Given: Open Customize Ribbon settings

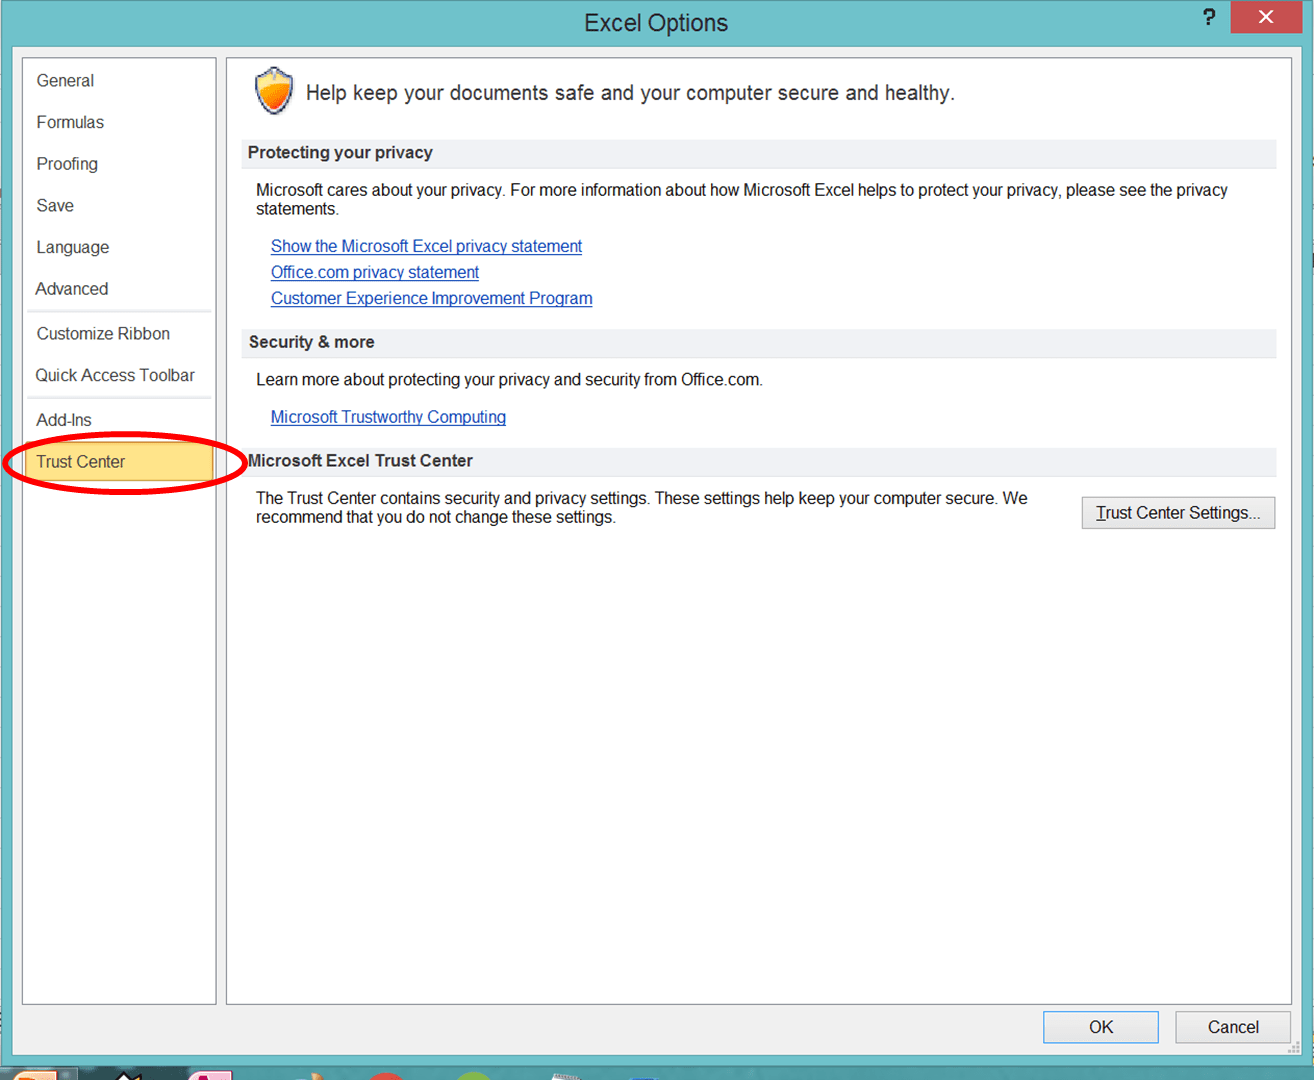Looking at the screenshot, I should (x=118, y=334).
